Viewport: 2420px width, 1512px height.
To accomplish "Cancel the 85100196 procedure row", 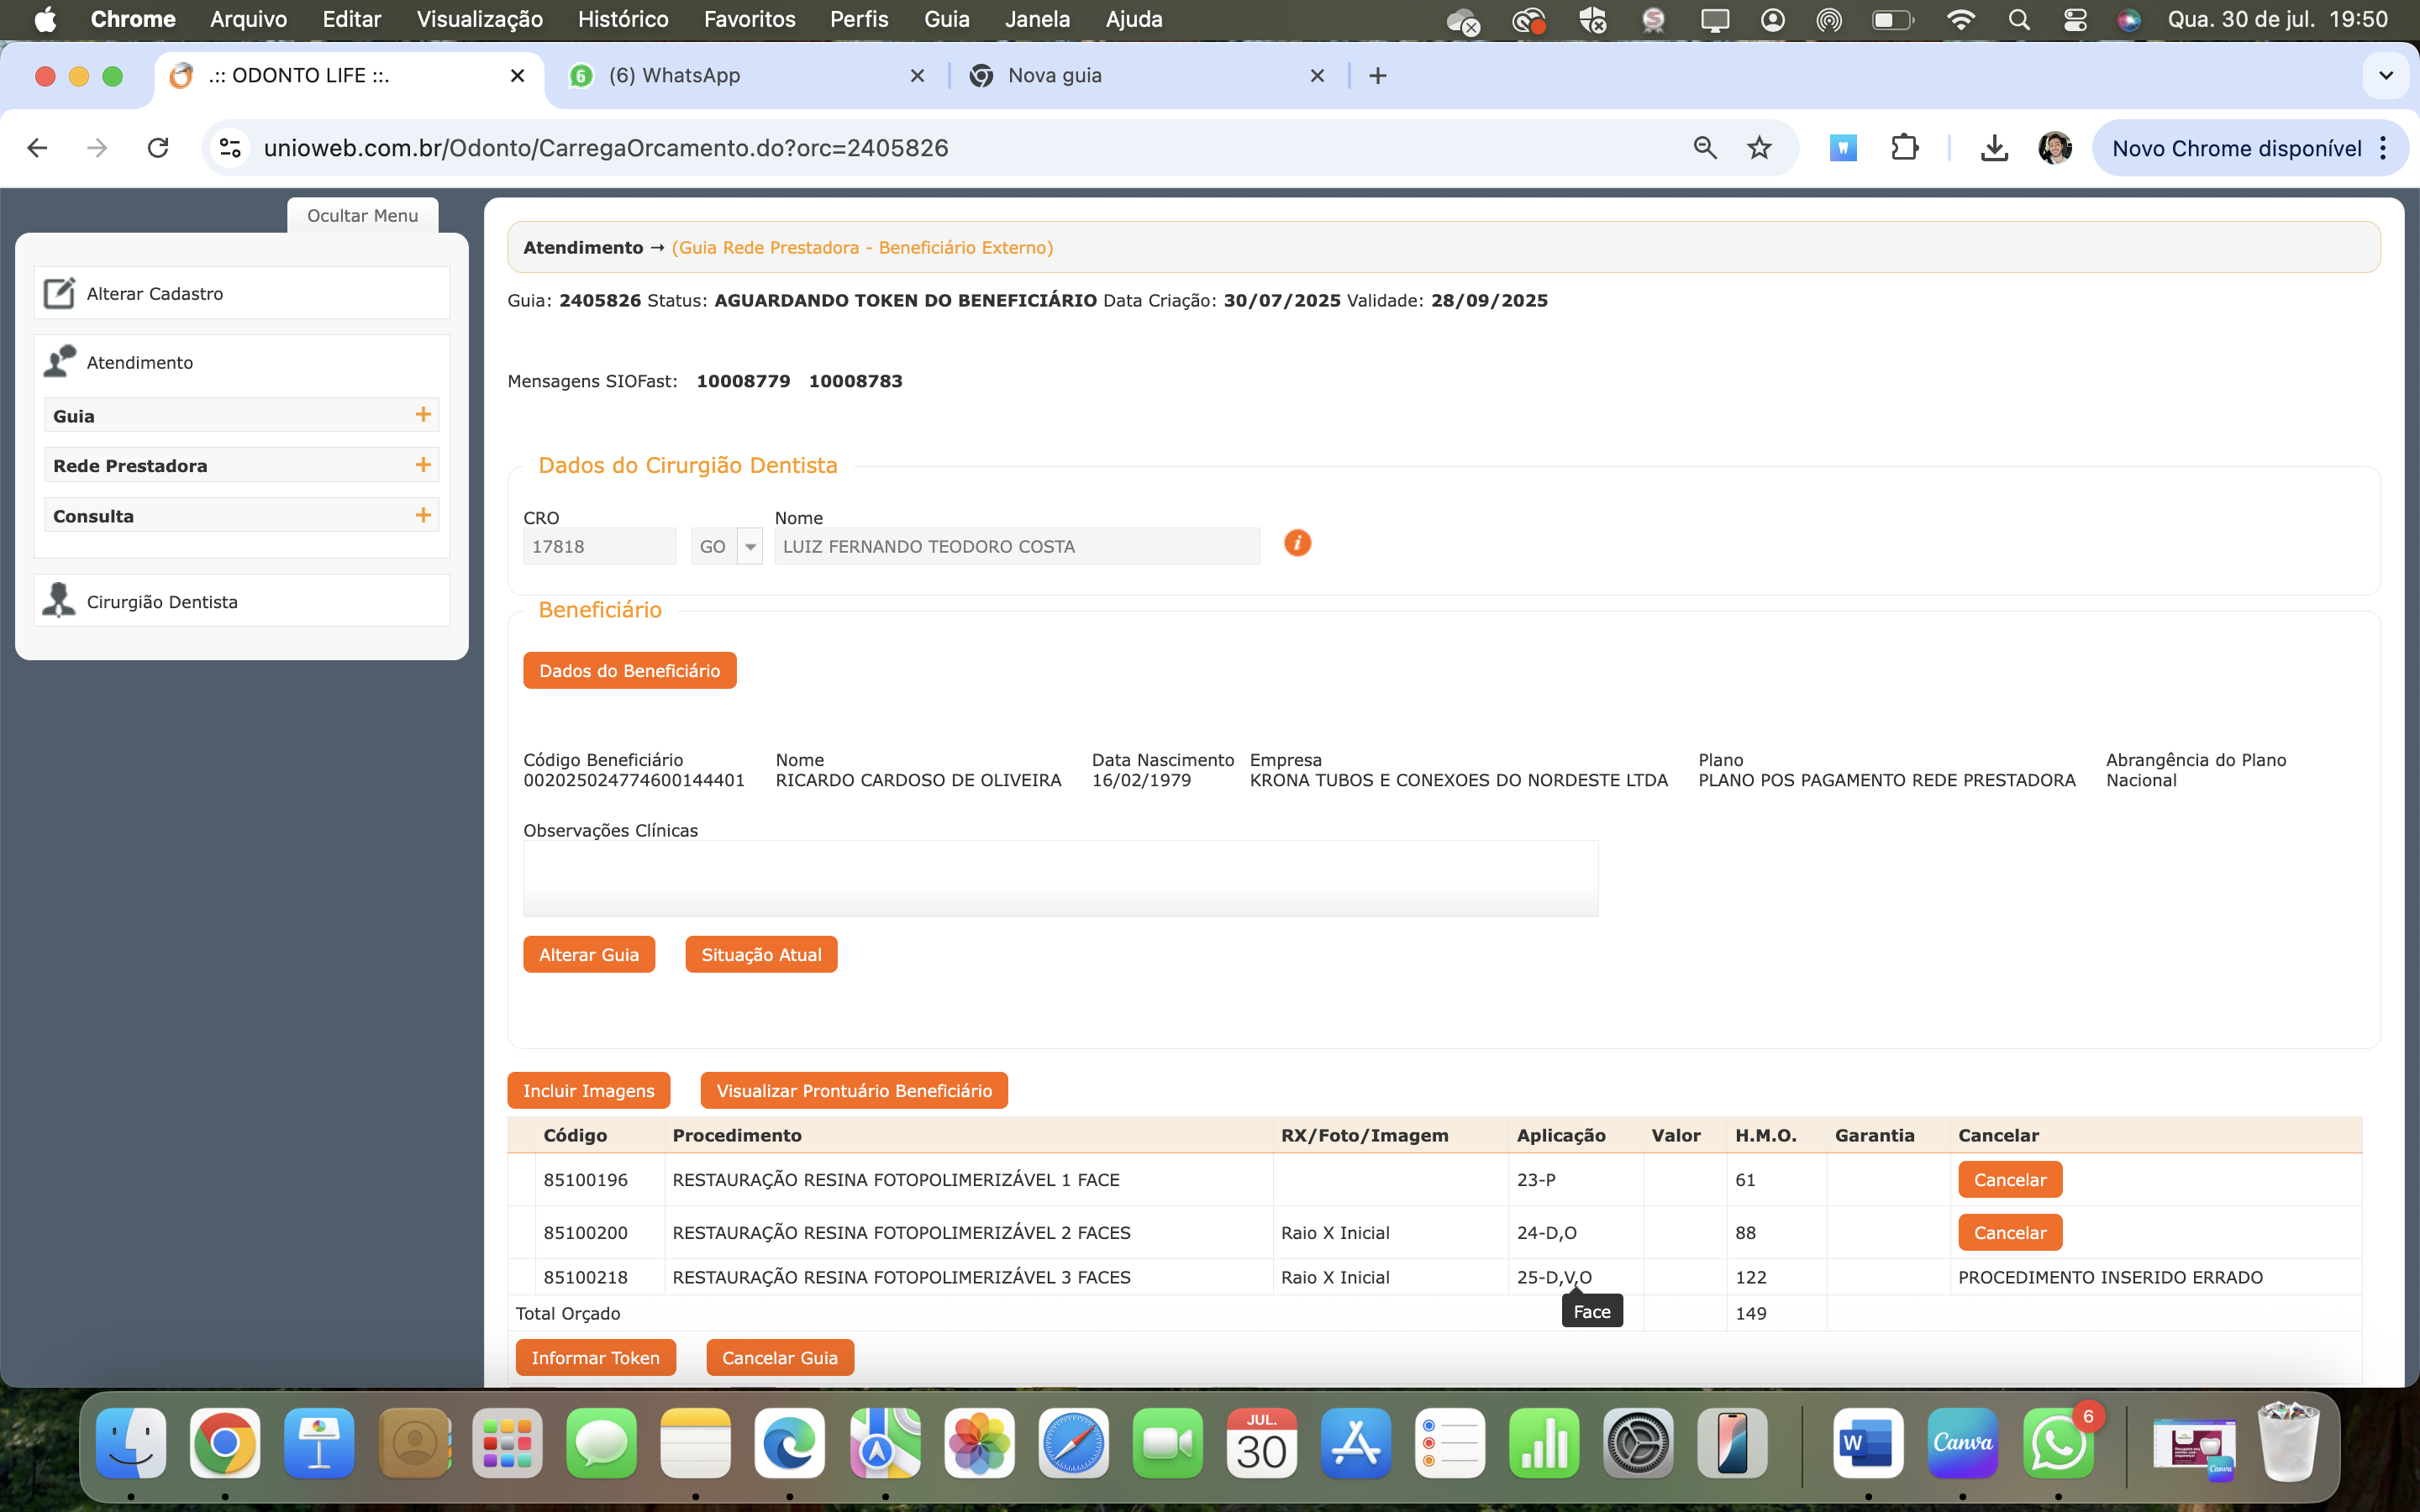I will pyautogui.click(x=2009, y=1180).
